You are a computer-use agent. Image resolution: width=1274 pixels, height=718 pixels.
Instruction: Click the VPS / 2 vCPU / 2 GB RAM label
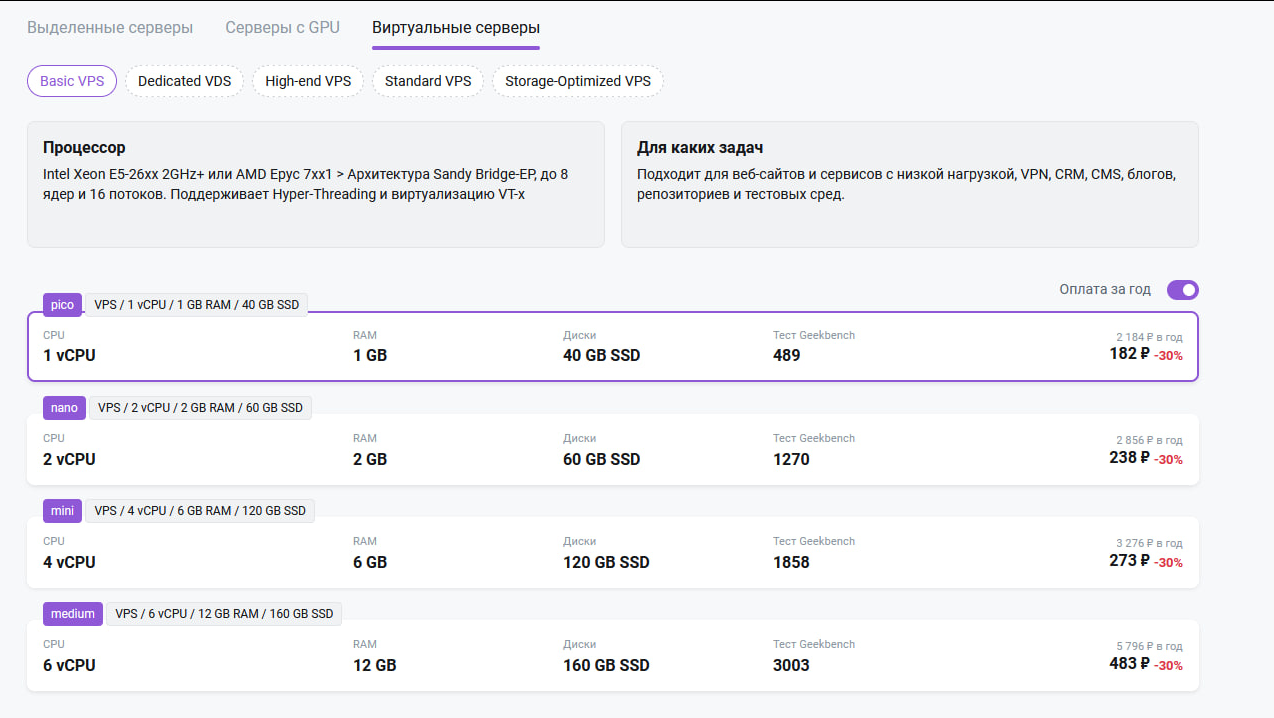(x=199, y=408)
